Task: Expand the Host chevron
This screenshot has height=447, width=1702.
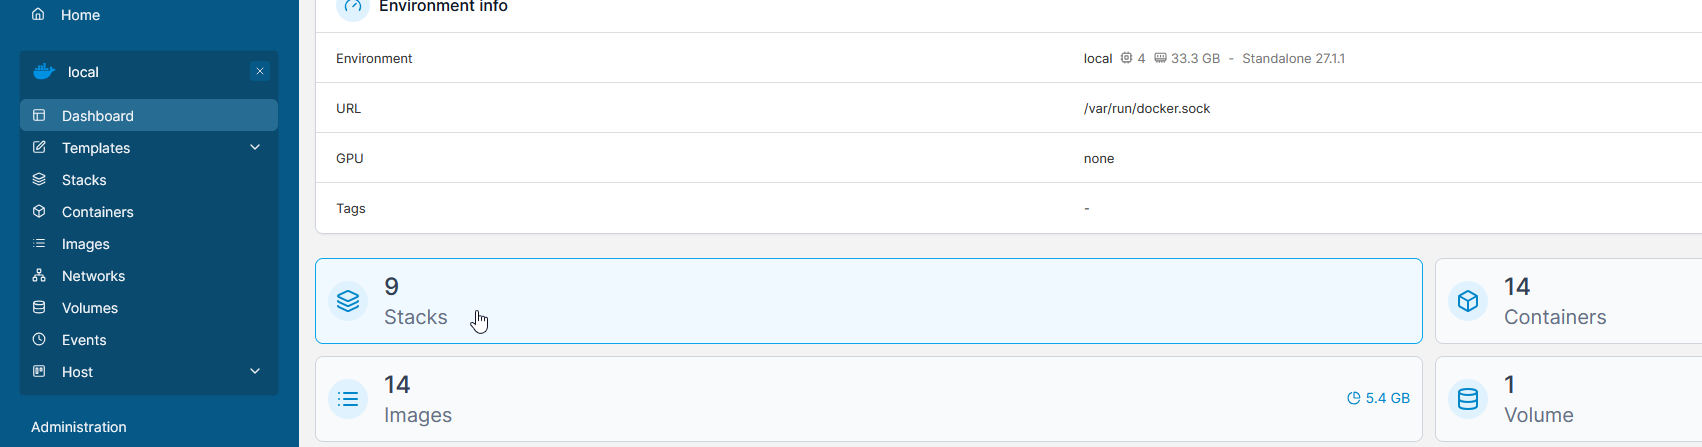Action: [255, 371]
